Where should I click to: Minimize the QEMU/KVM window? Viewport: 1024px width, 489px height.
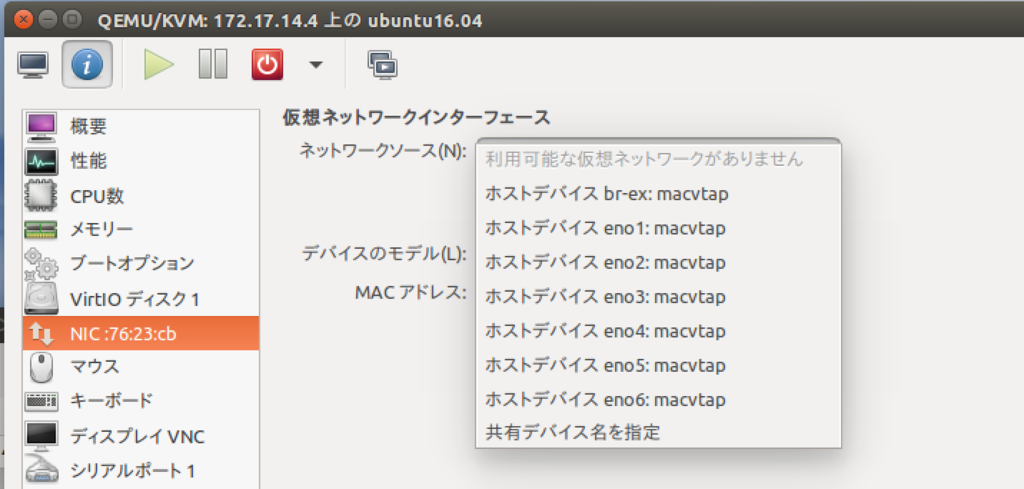tap(48, 19)
